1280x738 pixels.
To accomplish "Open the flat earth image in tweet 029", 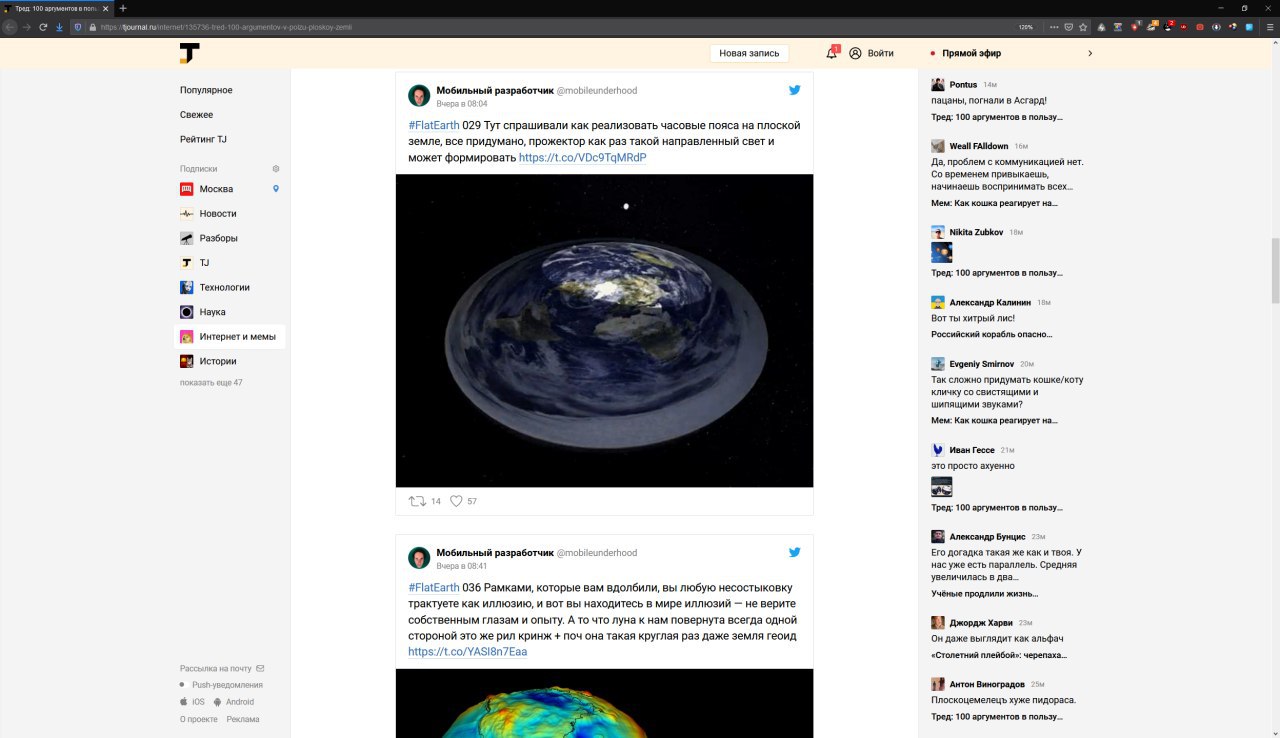I will tap(605, 331).
